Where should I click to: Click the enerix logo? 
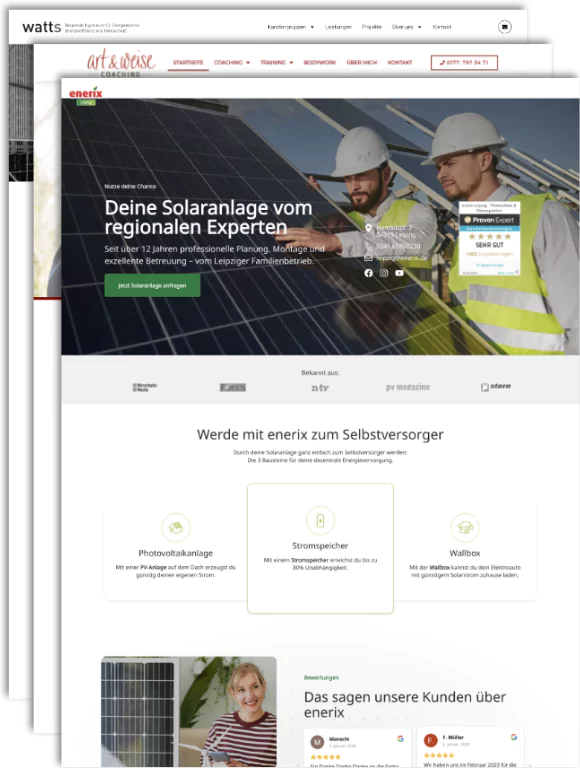tap(85, 93)
